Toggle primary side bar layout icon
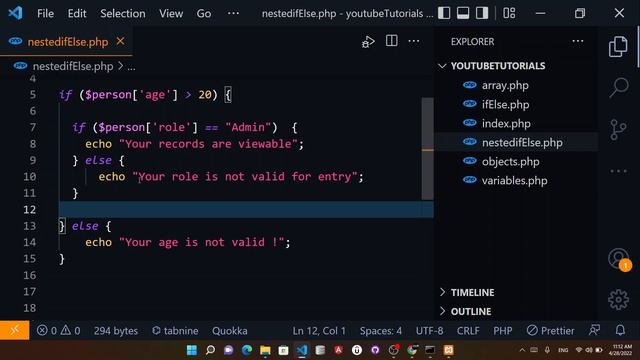Image resolution: width=640 pixels, height=360 pixels. (444, 13)
